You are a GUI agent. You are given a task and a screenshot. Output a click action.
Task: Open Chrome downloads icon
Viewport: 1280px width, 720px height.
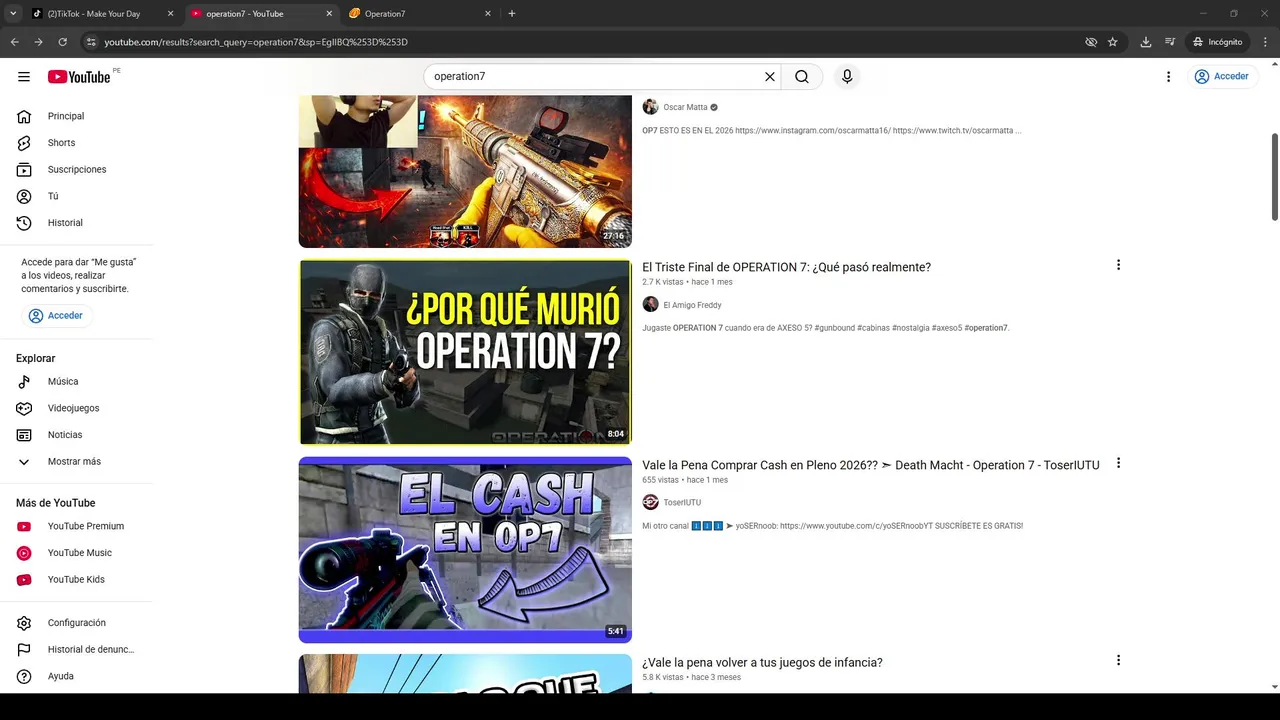coord(1146,42)
